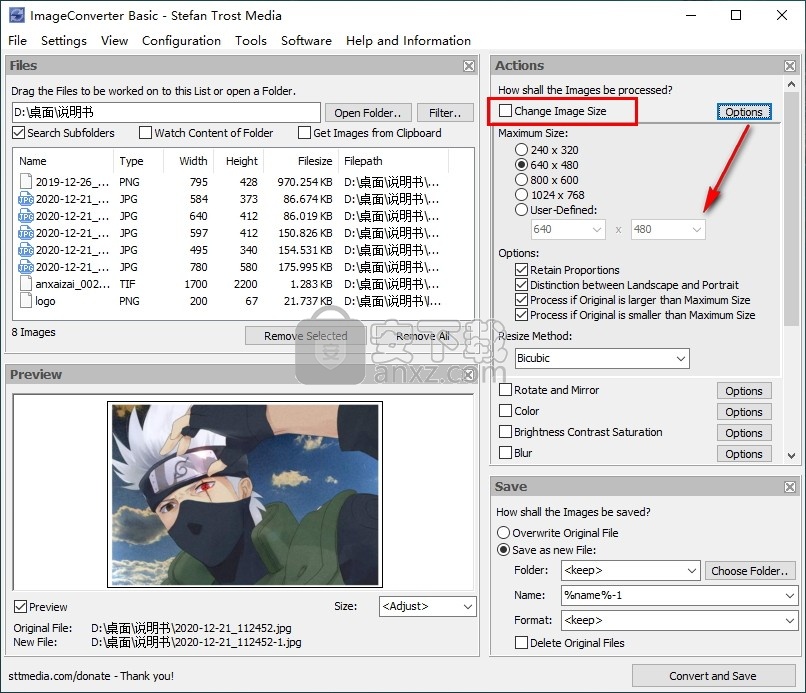Open the Software menu
Image resolution: width=806 pixels, height=693 pixels.
pyautogui.click(x=306, y=41)
